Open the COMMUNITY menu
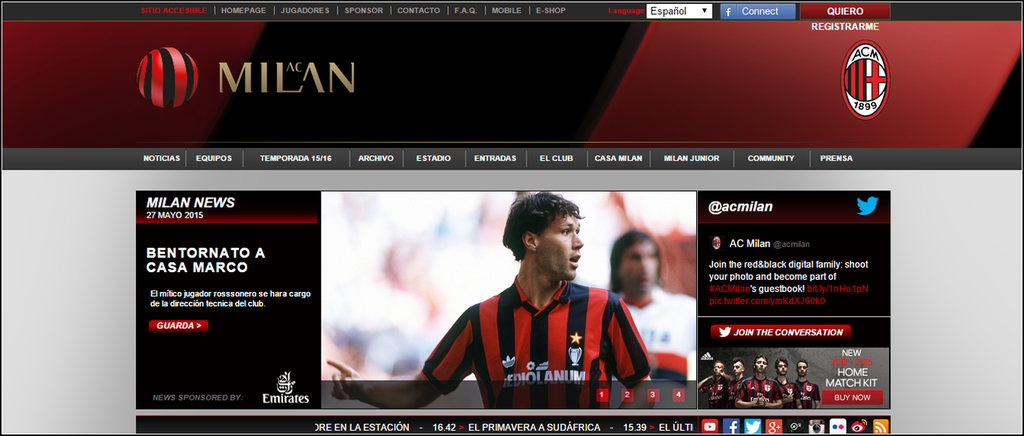Screen dimensions: 1024x436 [x=771, y=159]
